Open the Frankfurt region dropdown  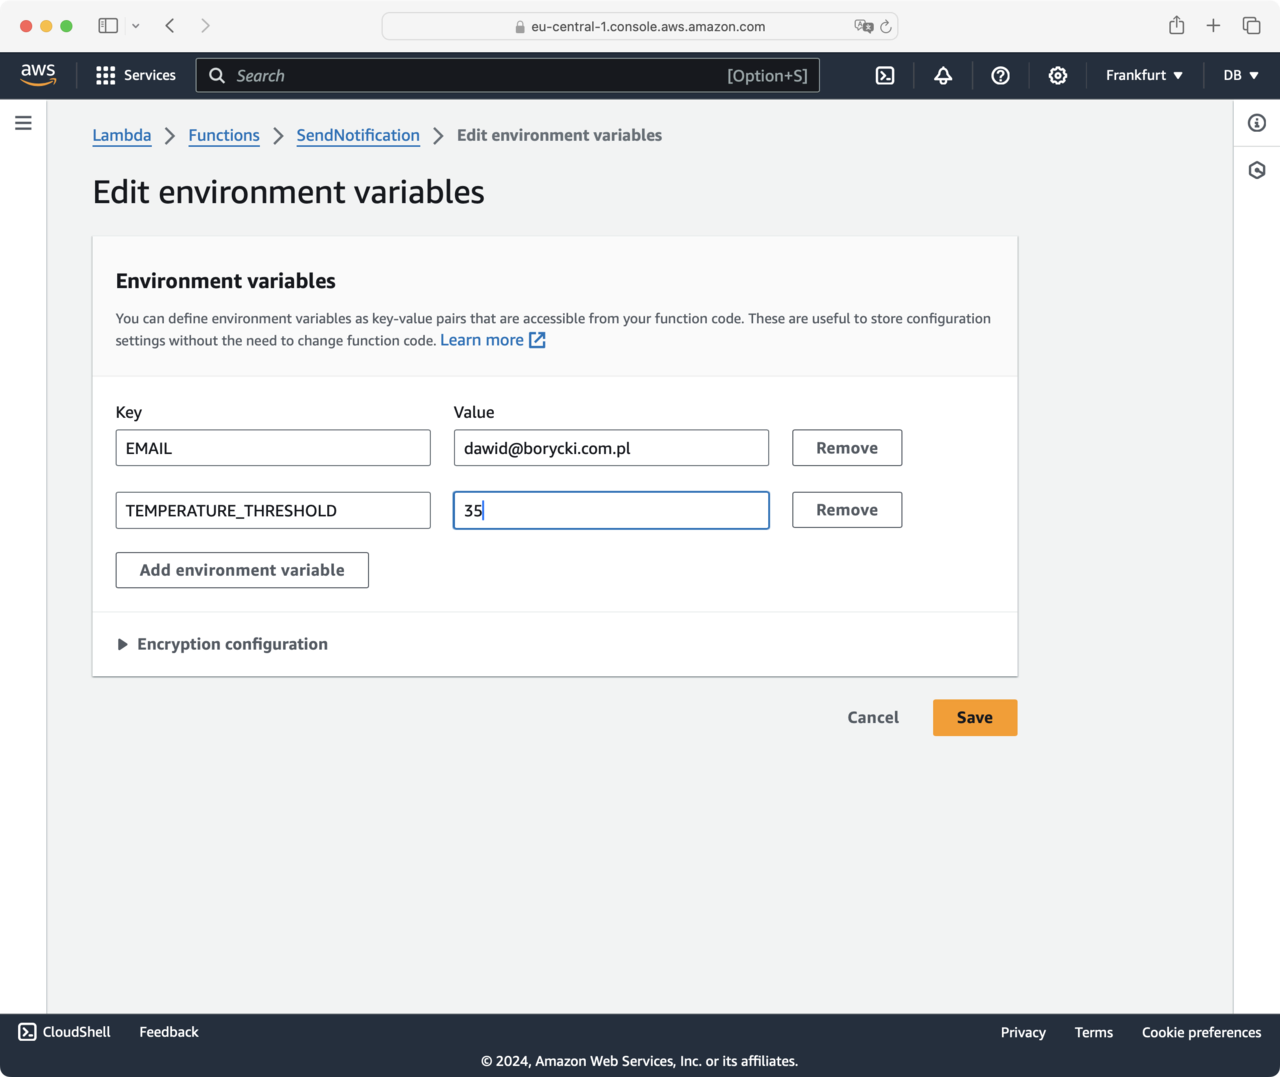[1144, 76]
